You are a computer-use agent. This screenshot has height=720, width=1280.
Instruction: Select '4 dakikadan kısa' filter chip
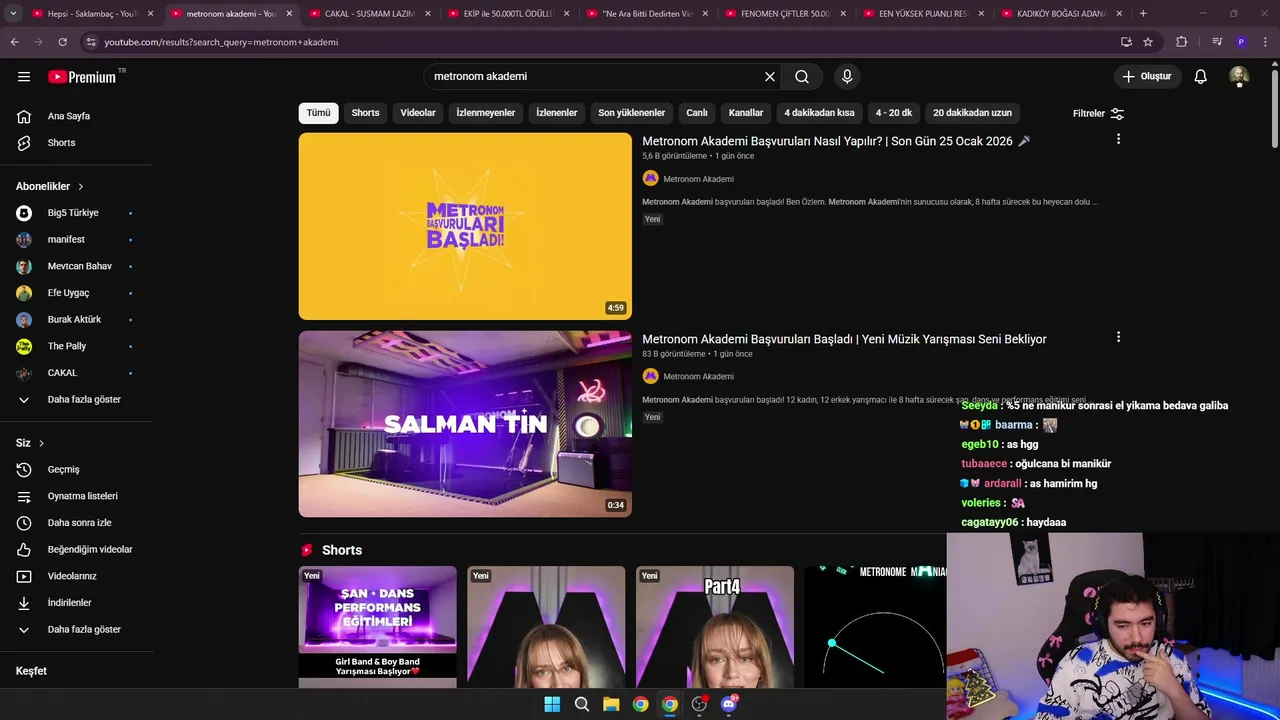click(819, 113)
